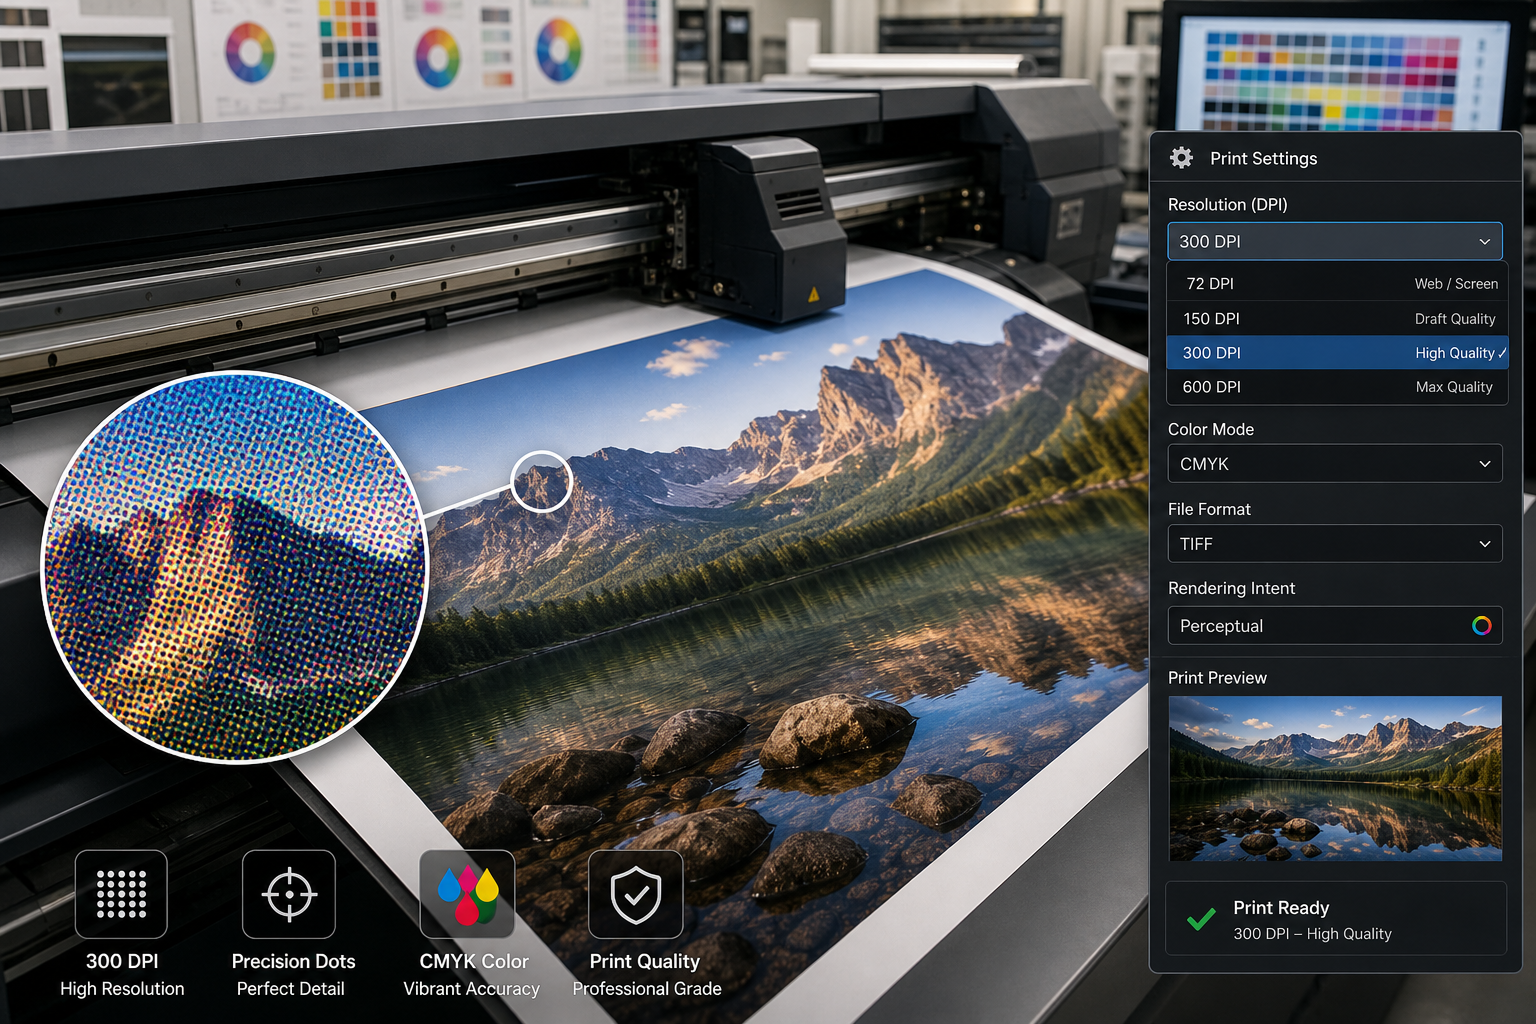Click the File Format dropdown chevron arrow
This screenshot has width=1536, height=1024.
click(x=1484, y=544)
